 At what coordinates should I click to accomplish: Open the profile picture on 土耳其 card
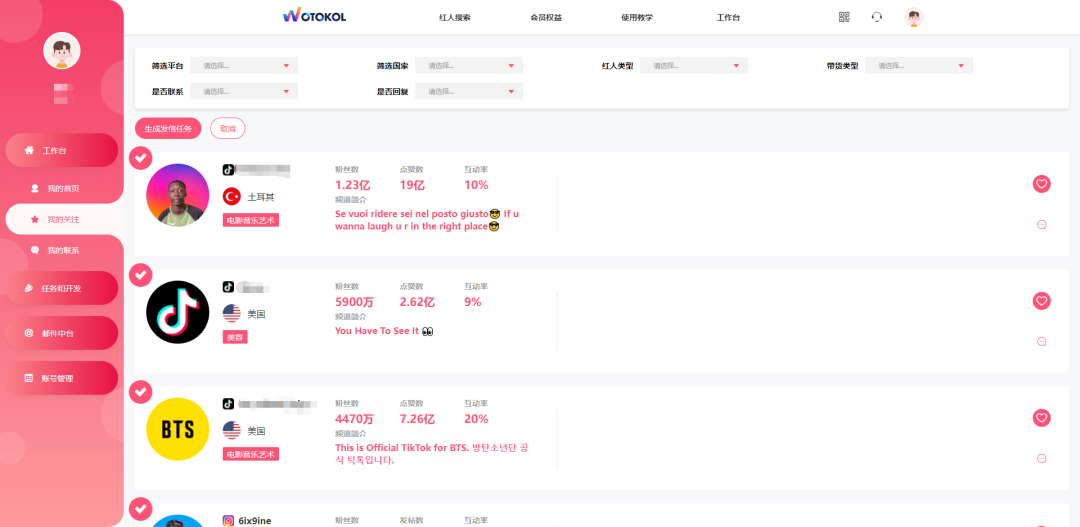coord(178,195)
